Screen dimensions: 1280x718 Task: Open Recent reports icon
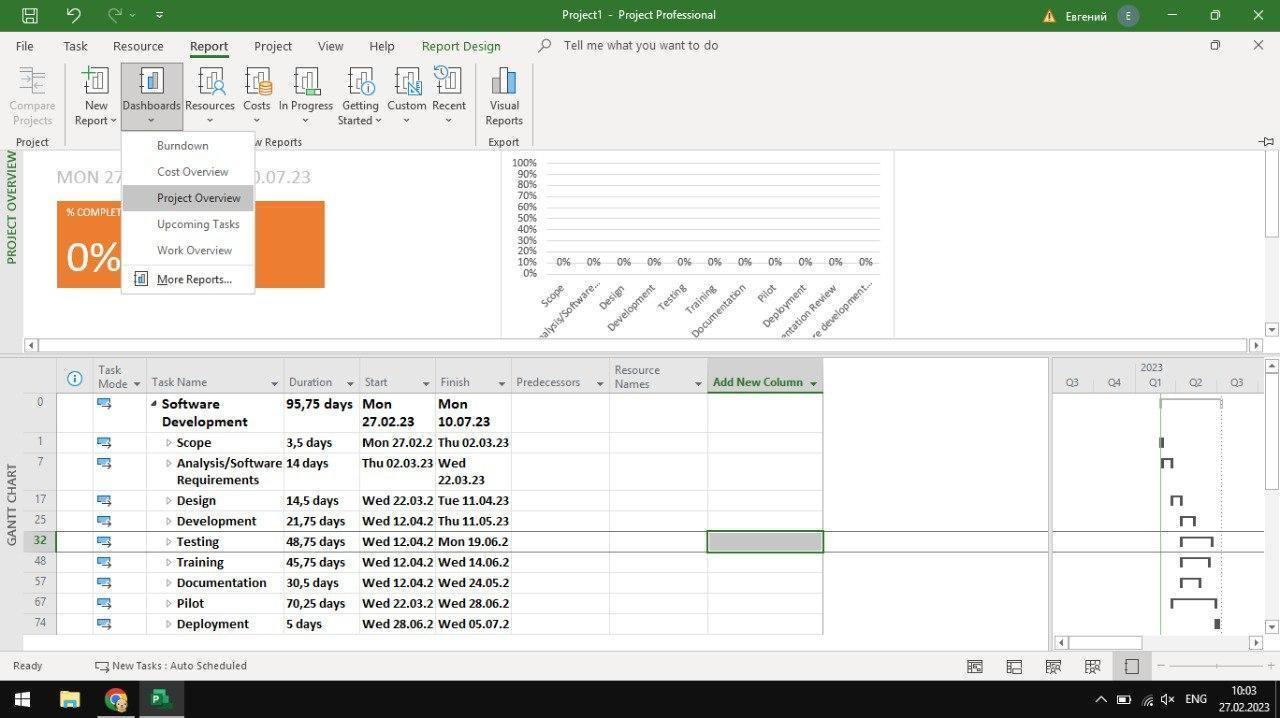(448, 97)
